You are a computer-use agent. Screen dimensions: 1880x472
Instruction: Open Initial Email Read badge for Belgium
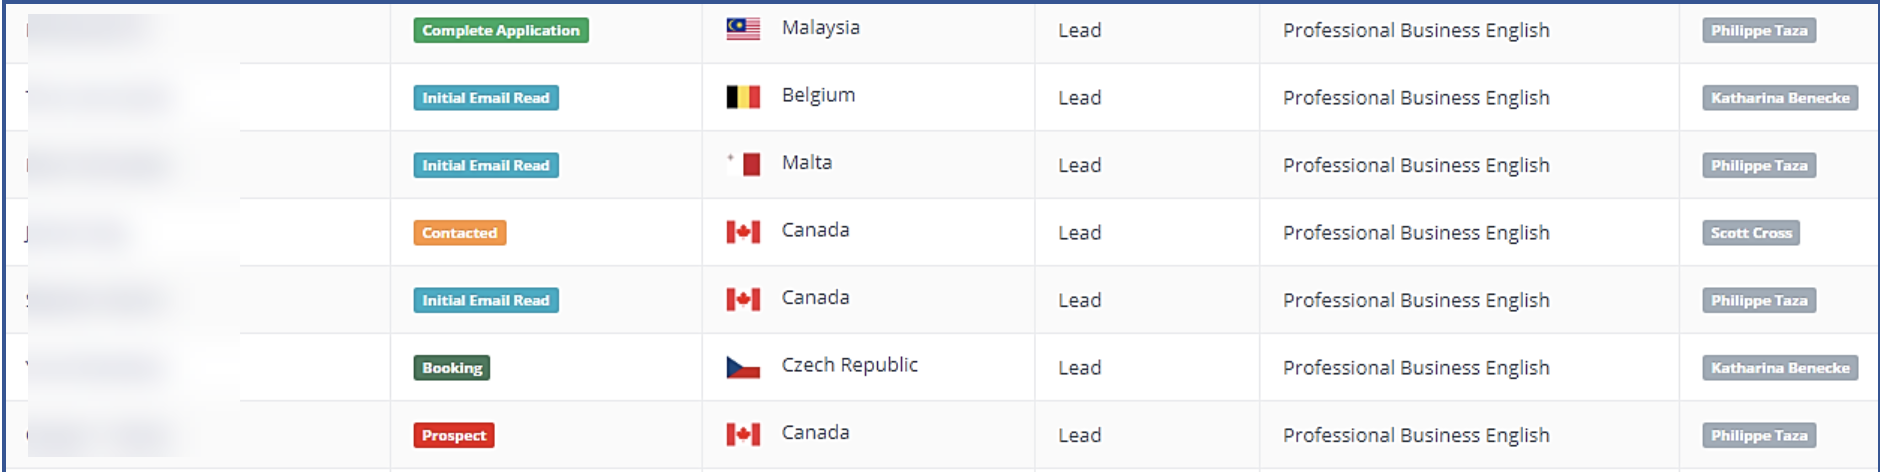click(486, 98)
